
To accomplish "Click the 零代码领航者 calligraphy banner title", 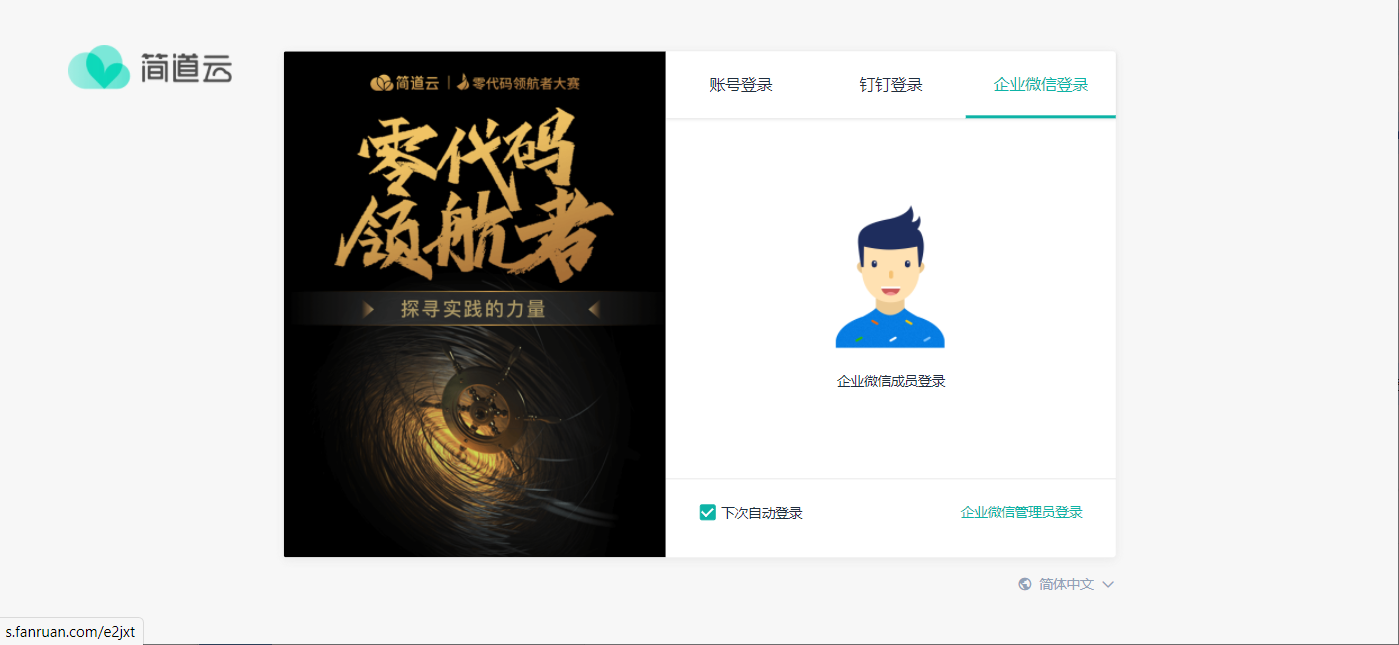I will coord(476,195).
